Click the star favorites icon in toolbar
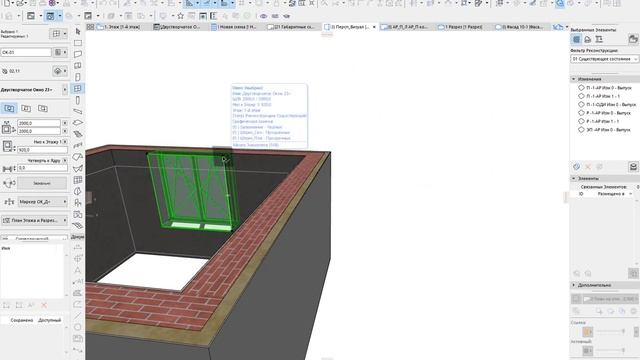This screenshot has height=360, width=640. pos(180,16)
